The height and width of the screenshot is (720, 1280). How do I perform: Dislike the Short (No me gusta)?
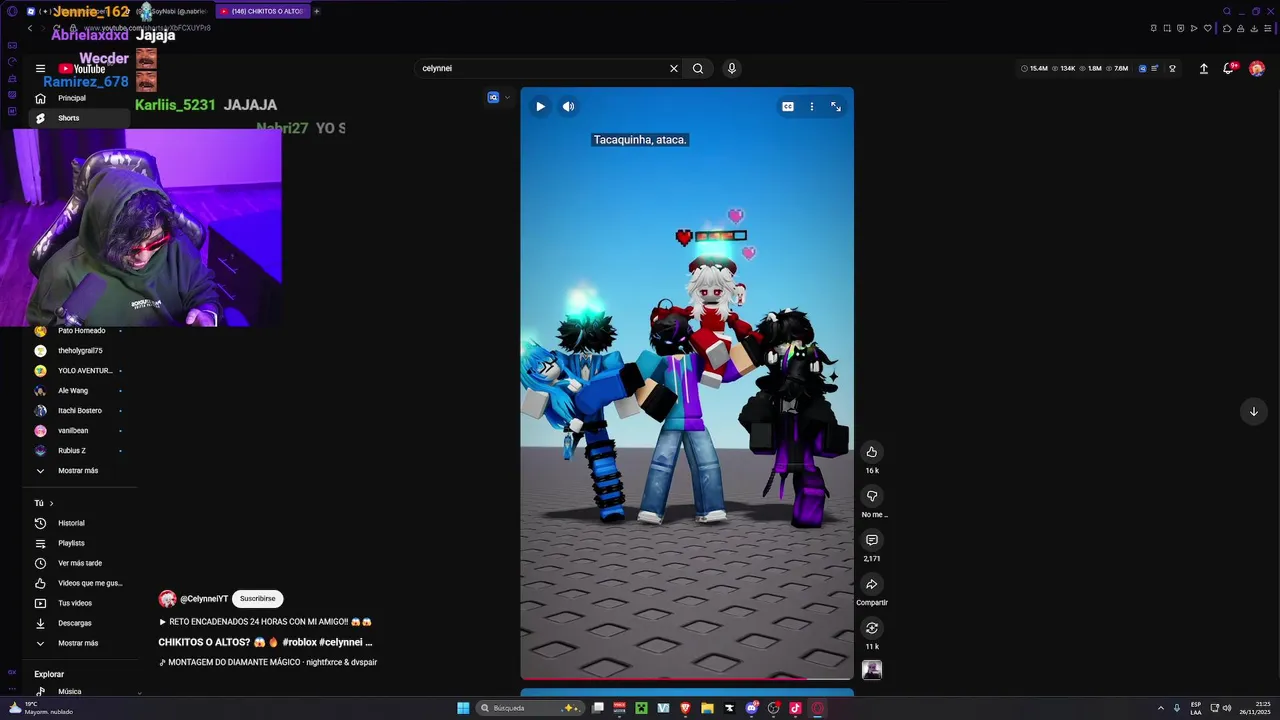pos(872,496)
